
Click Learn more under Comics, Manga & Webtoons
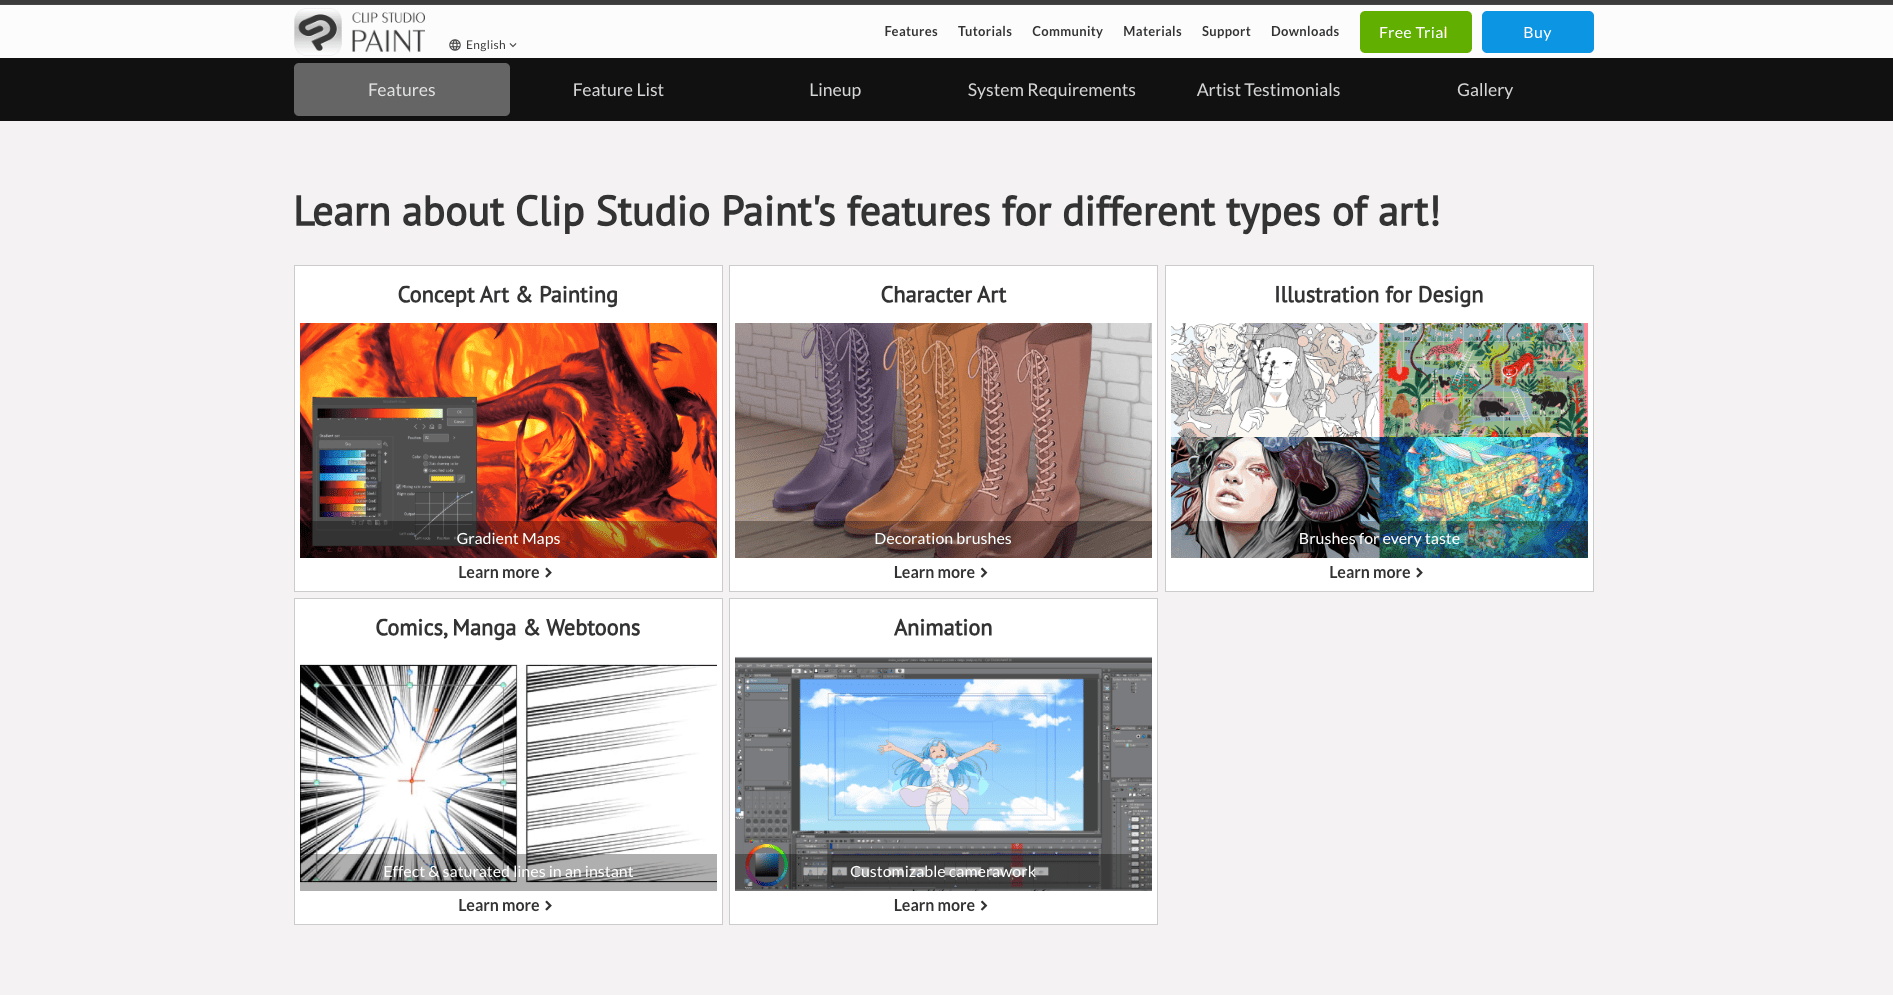tap(506, 905)
